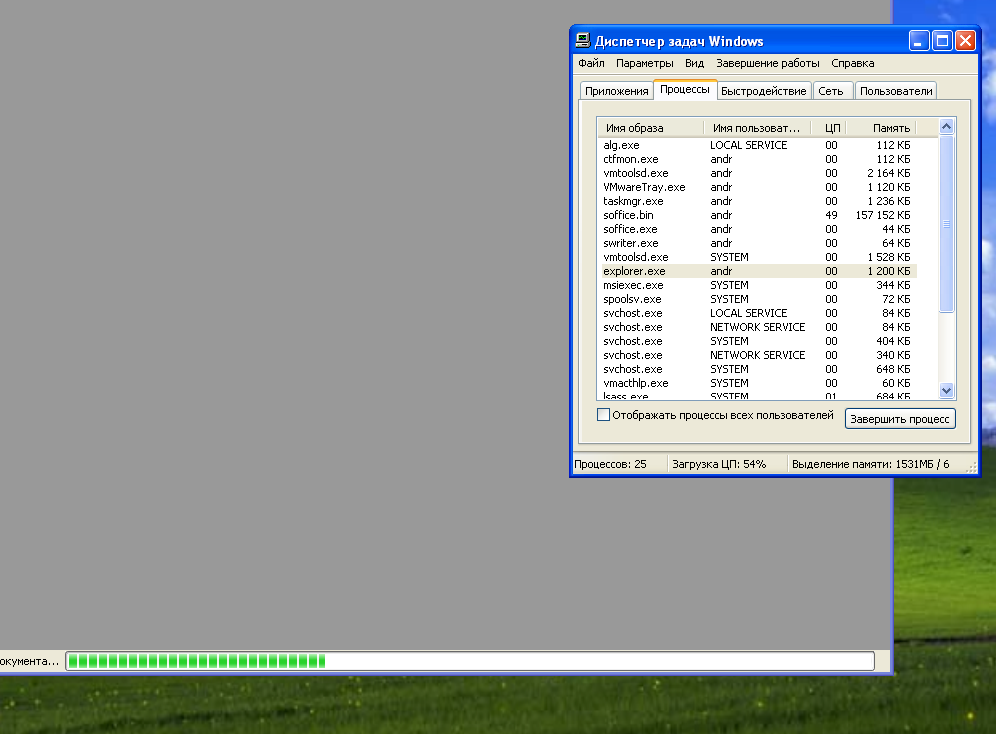The width and height of the screenshot is (996, 734).
Task: Switch to the Приложения tab
Action: pyautogui.click(x=616, y=91)
